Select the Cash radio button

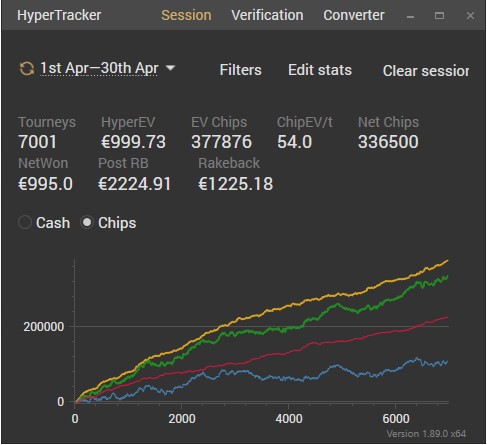click(x=25, y=222)
